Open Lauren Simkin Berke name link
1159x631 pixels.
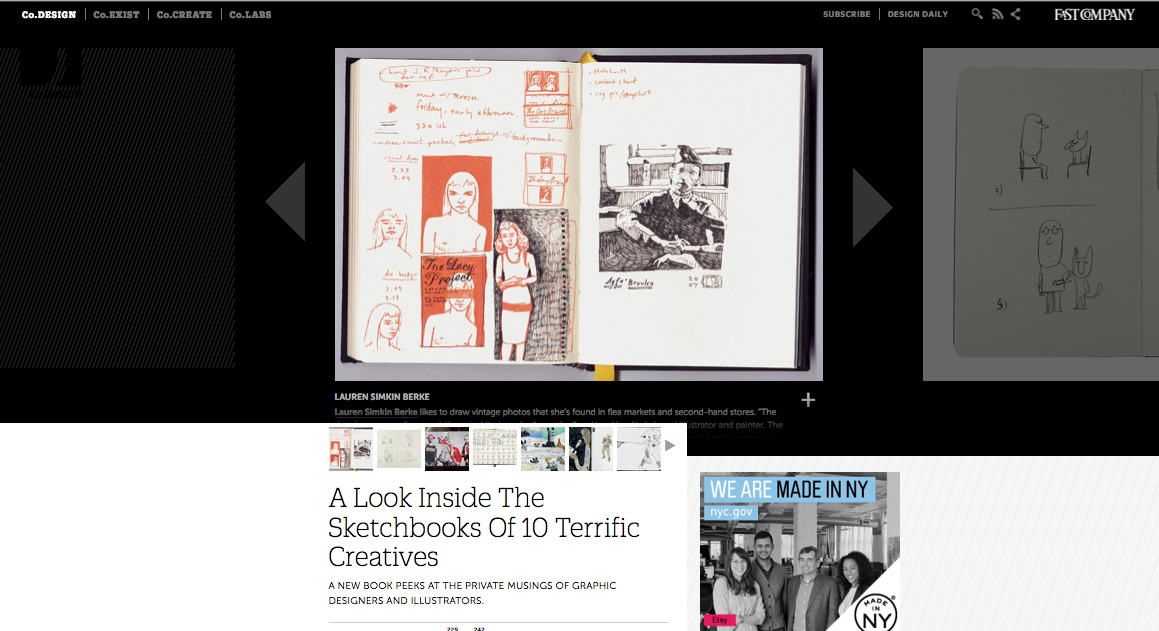(x=375, y=412)
